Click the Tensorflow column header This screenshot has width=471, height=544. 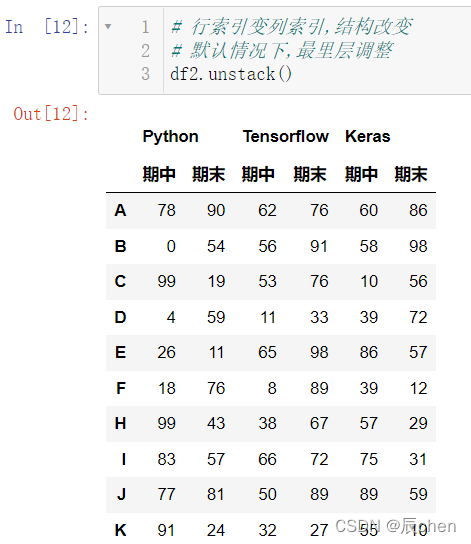pyautogui.click(x=285, y=136)
